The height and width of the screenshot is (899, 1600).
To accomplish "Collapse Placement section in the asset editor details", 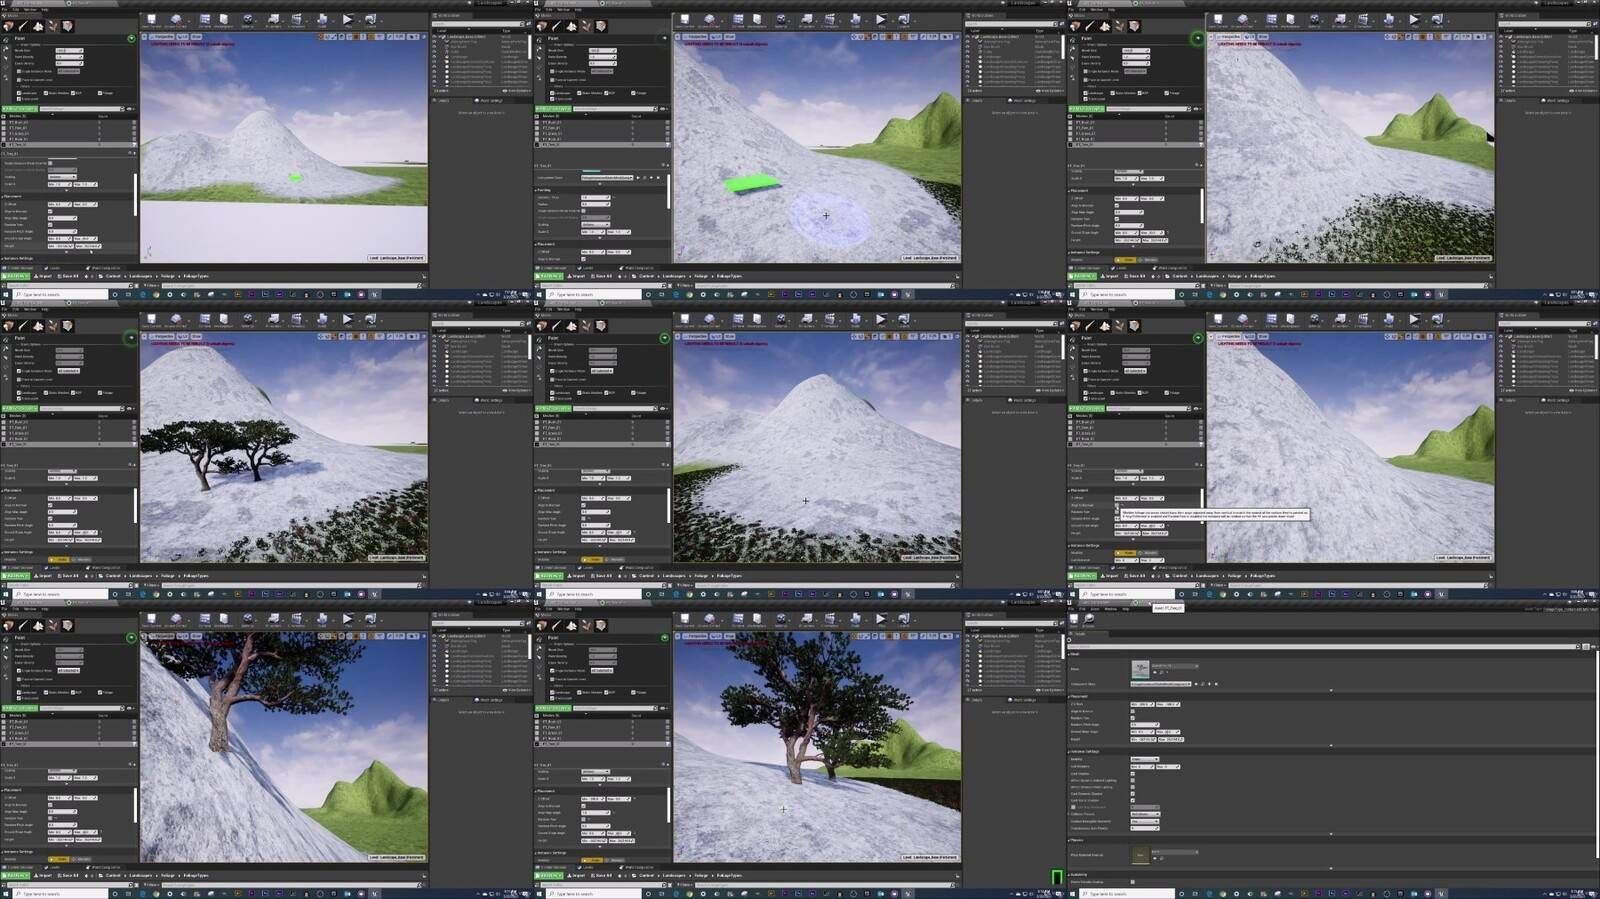I will 1078,697.
